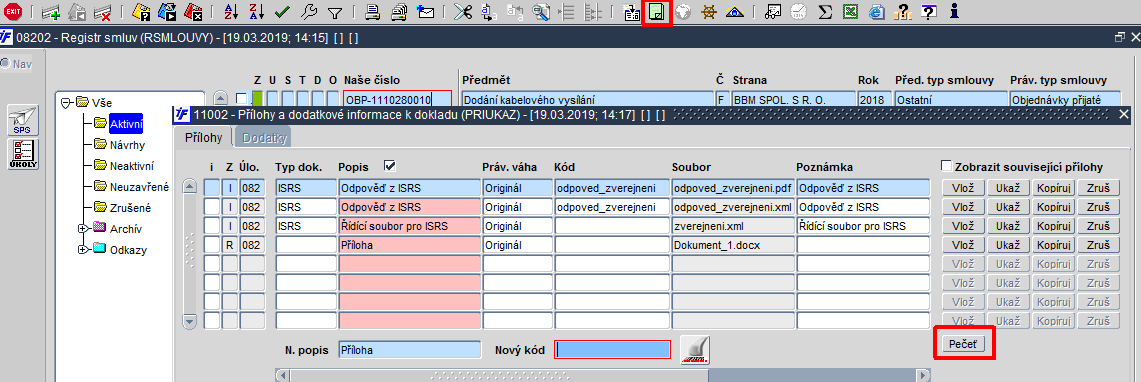Click the horizontal scrollbar right arrow
The width and height of the screenshot is (1141, 382).
[x=923, y=375]
